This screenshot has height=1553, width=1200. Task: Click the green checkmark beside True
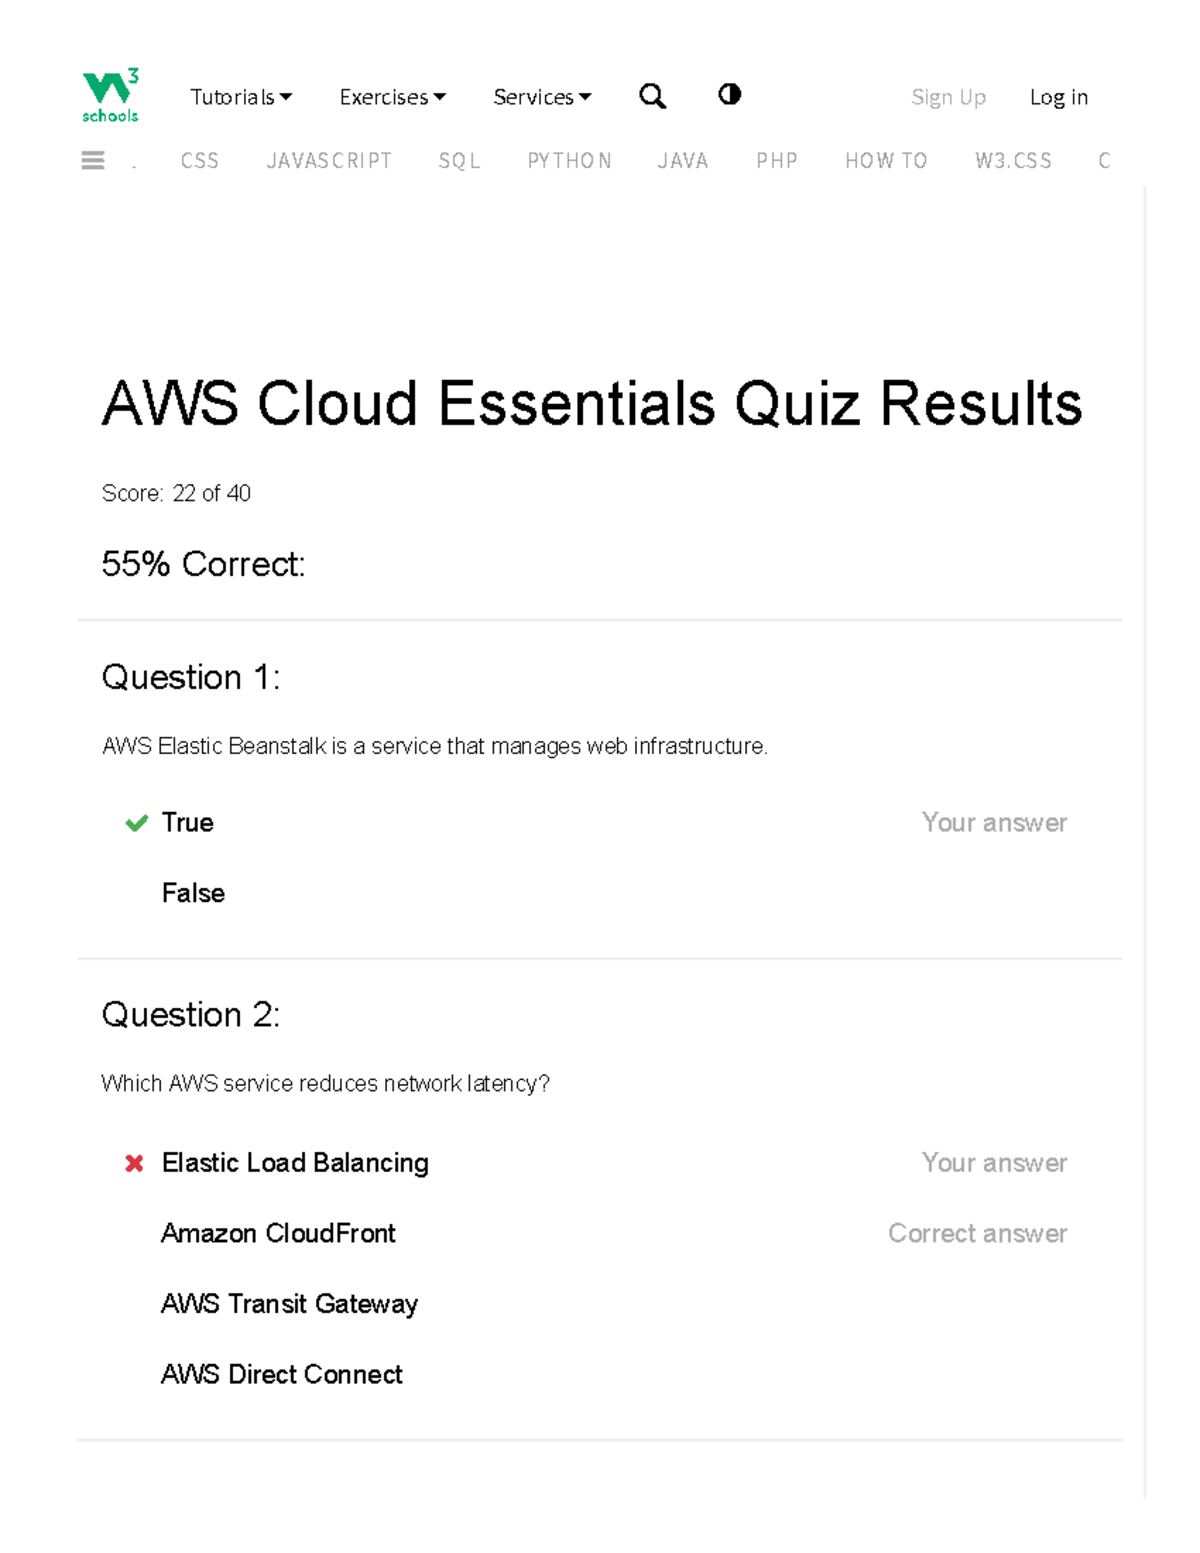(135, 824)
